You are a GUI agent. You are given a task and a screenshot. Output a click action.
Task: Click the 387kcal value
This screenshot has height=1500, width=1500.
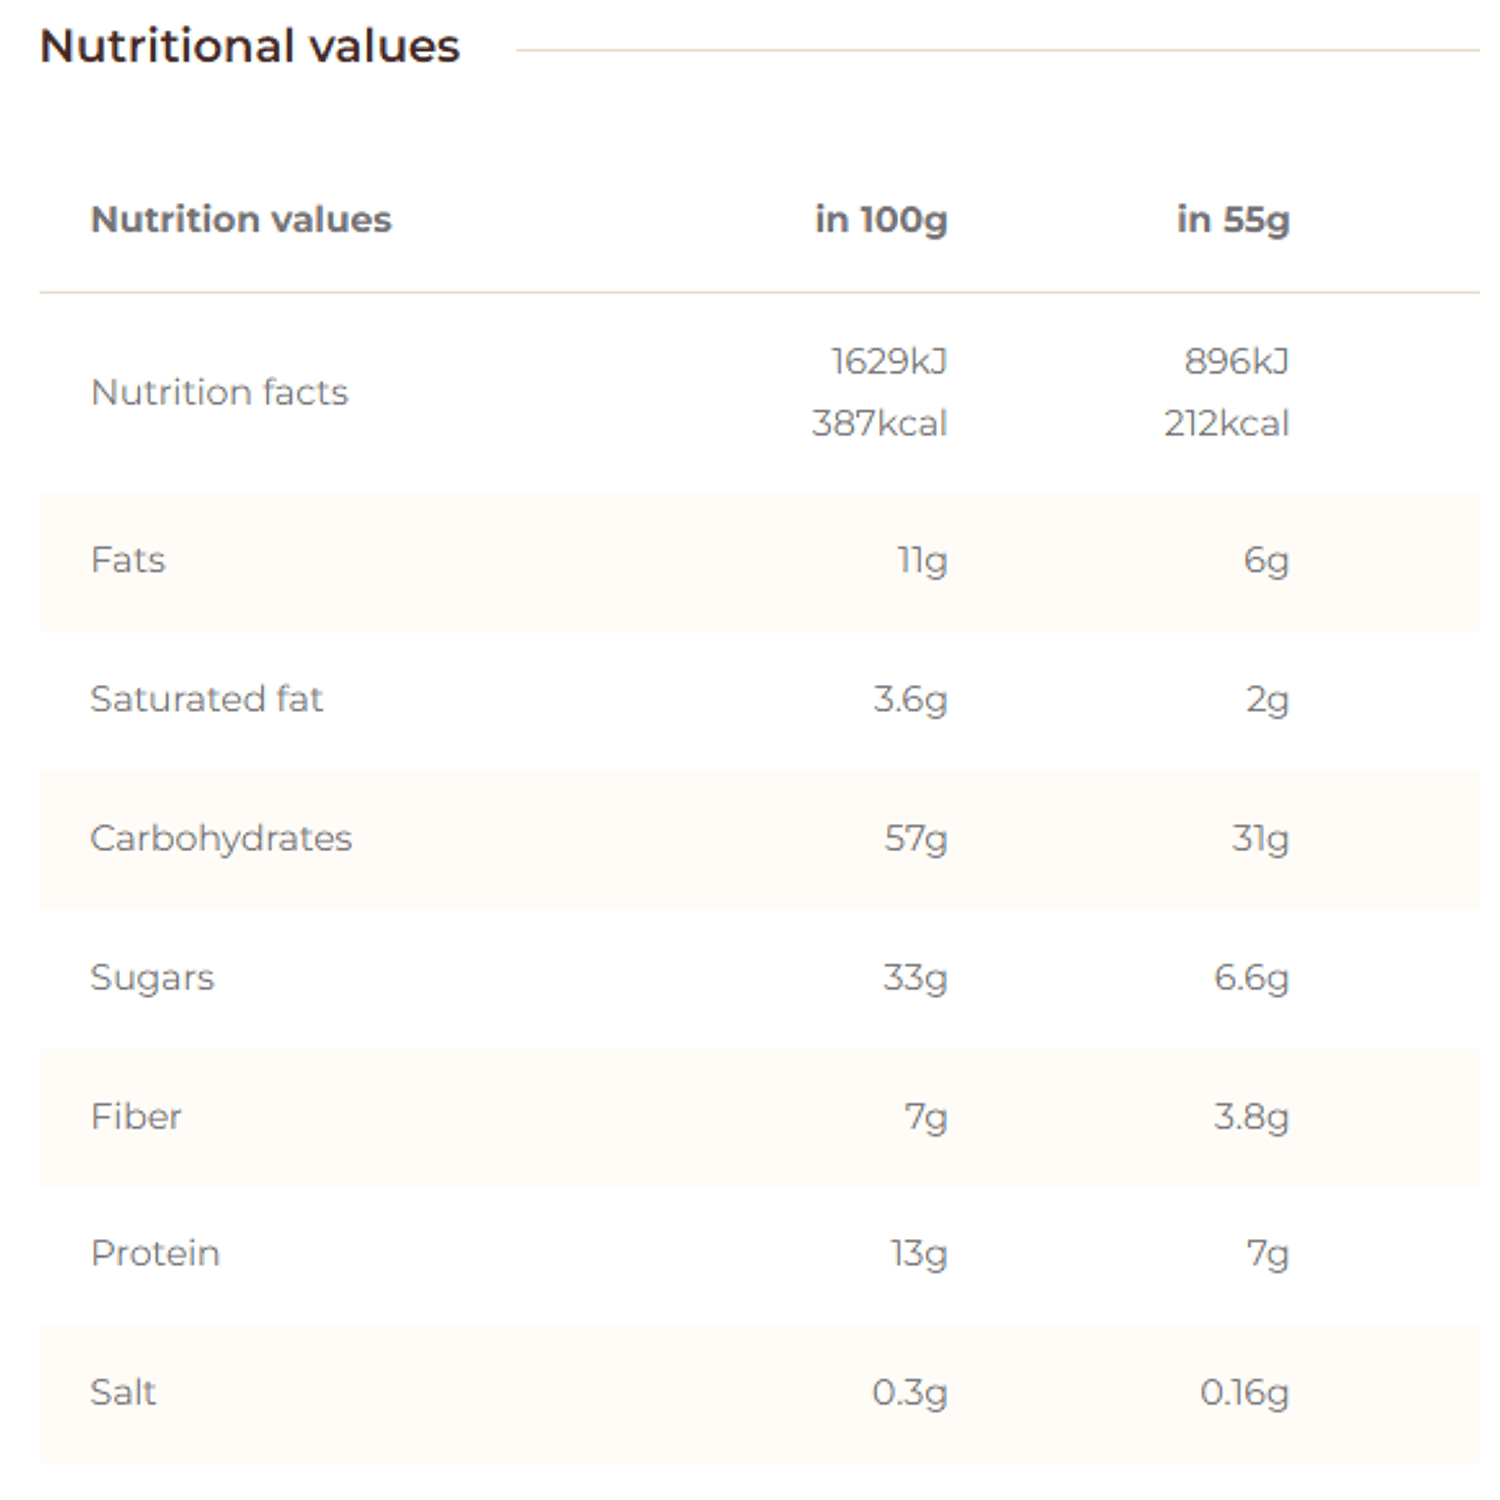click(879, 423)
